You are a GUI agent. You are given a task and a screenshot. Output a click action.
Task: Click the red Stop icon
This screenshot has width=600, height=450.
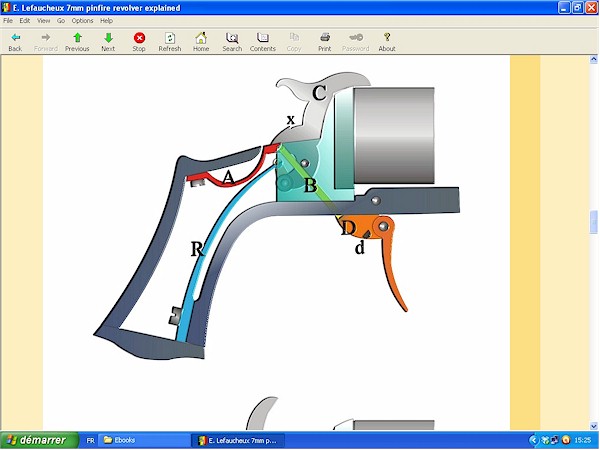(x=139, y=38)
